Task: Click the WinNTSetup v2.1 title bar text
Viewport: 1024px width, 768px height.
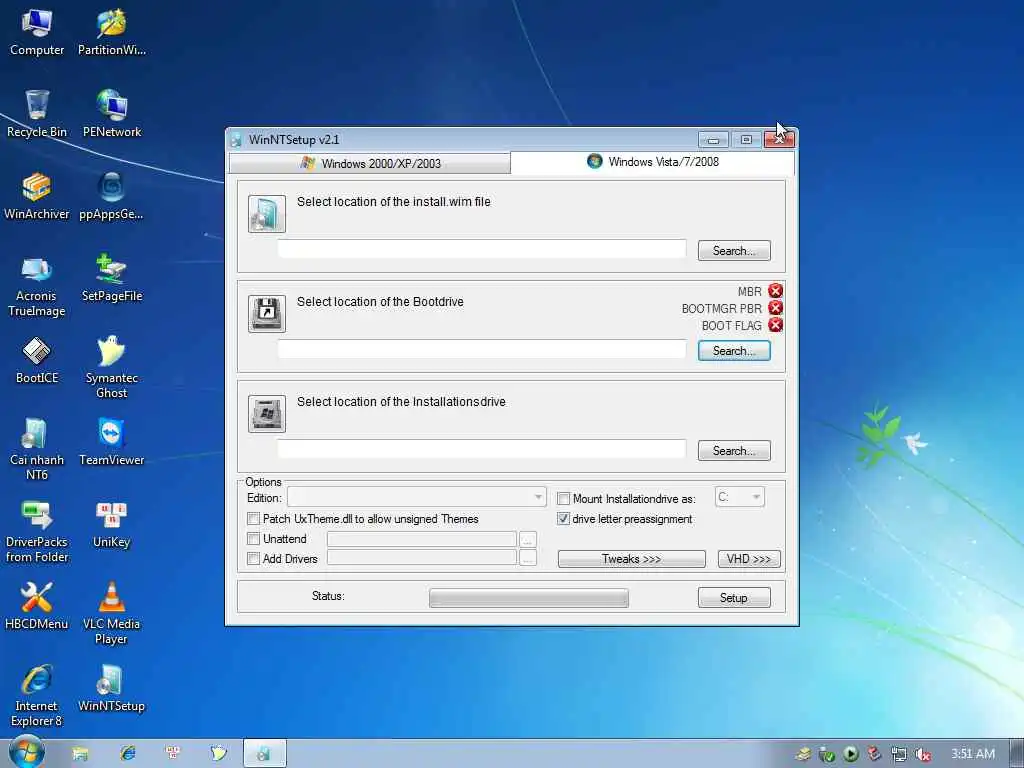Action: pos(294,140)
